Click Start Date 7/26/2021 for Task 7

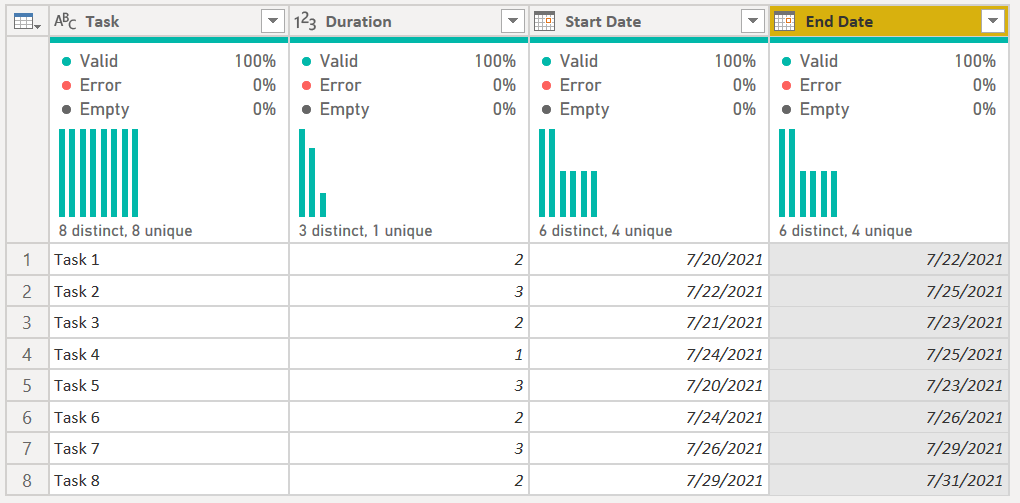649,448
